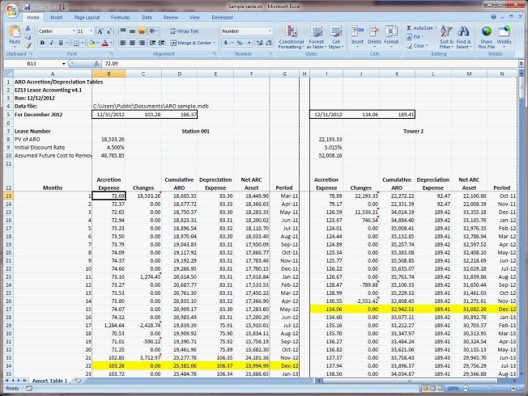Open Sort & Filter menu
528x396 pixels.
pyautogui.click(x=447, y=37)
